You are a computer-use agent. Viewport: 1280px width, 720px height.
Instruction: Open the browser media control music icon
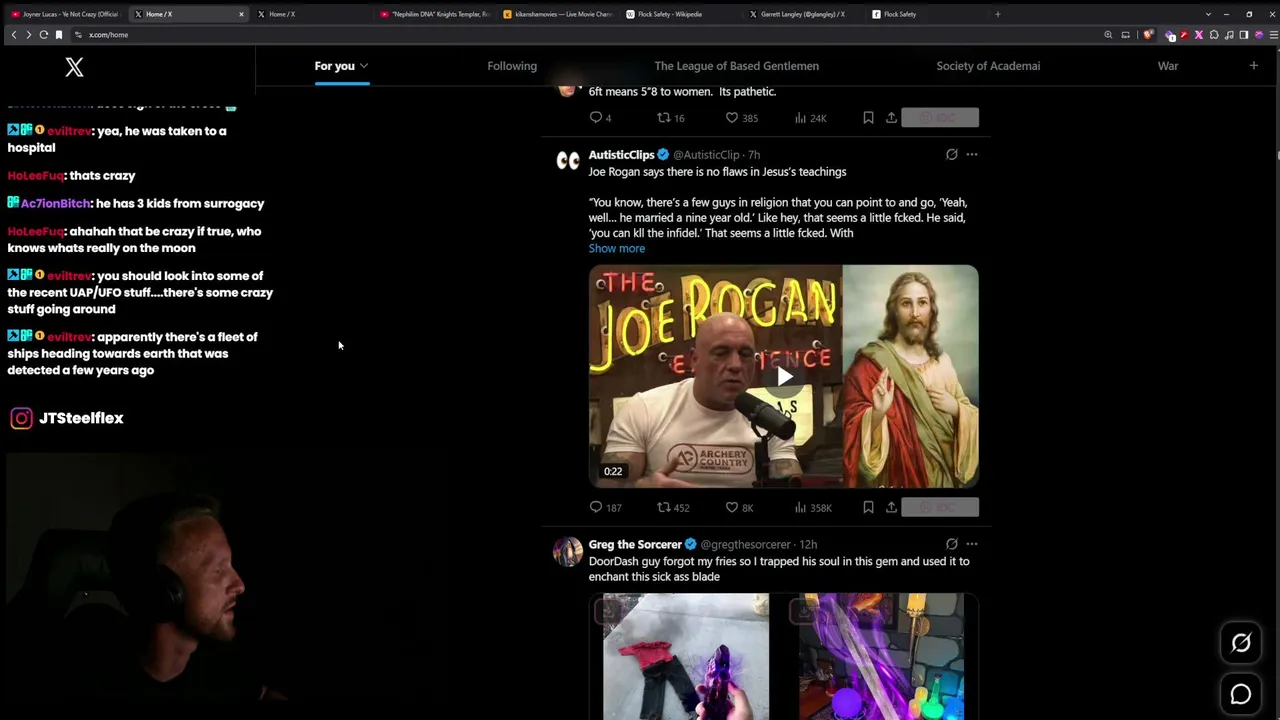pyautogui.click(x=1229, y=35)
